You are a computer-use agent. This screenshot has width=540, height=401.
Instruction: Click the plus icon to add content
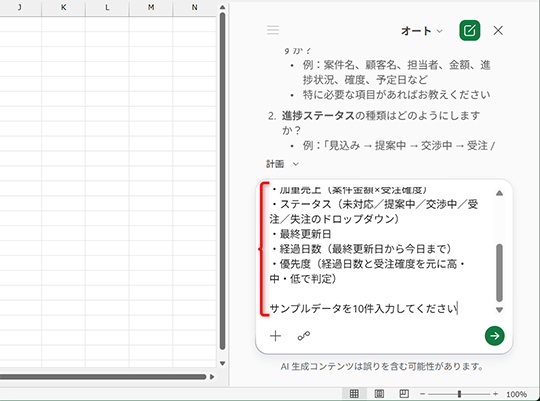276,336
